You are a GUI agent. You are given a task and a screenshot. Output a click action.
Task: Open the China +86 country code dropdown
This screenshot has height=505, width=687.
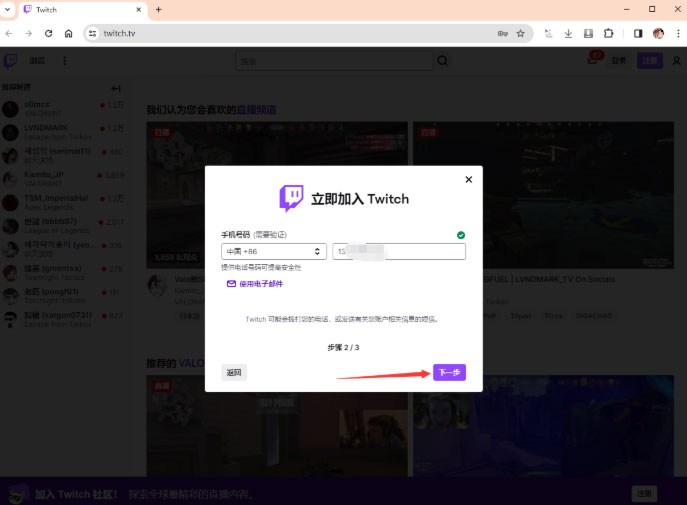point(274,251)
